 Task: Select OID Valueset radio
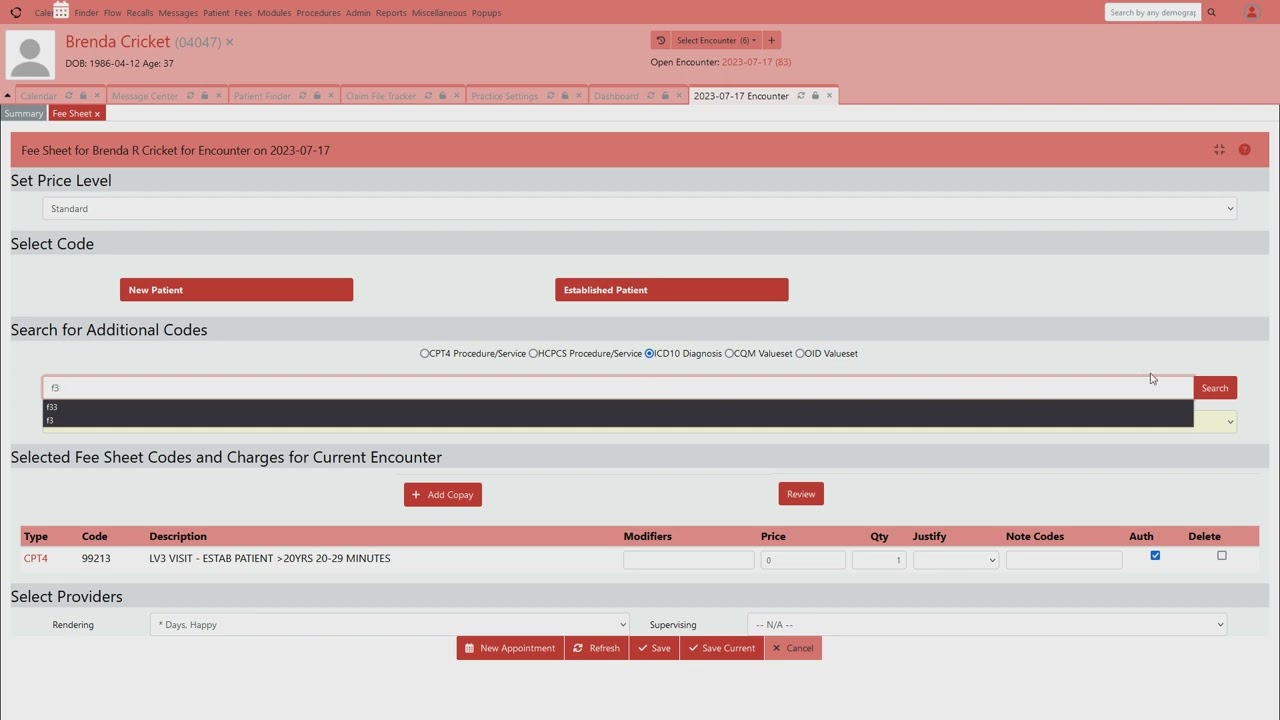[x=799, y=353]
